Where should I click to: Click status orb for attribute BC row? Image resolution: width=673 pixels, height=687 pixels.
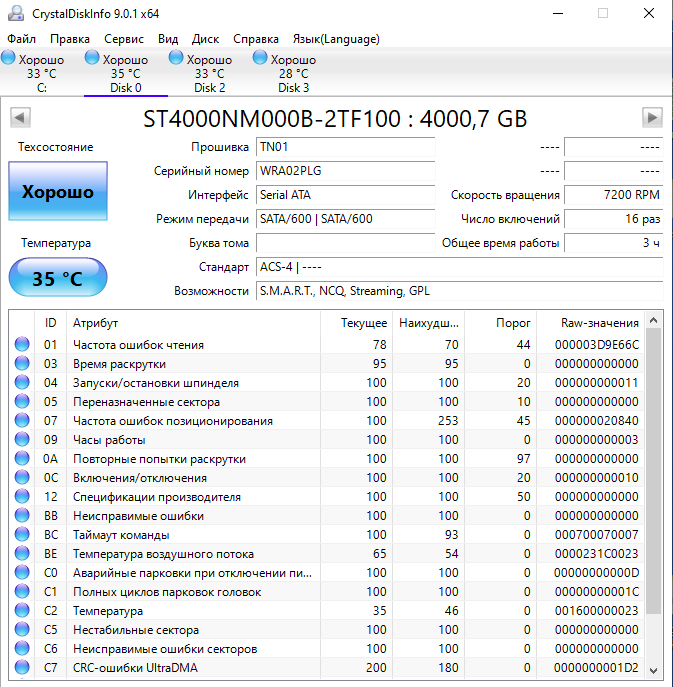pyautogui.click(x=22, y=534)
